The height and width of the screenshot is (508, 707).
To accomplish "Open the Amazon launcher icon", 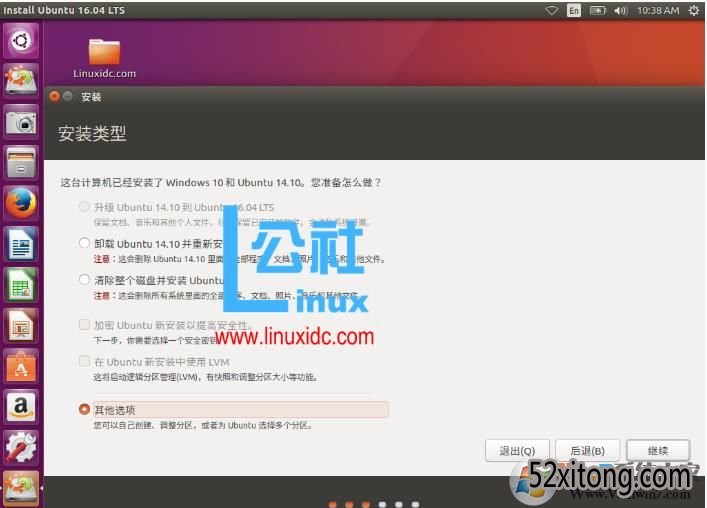I will [x=21, y=407].
